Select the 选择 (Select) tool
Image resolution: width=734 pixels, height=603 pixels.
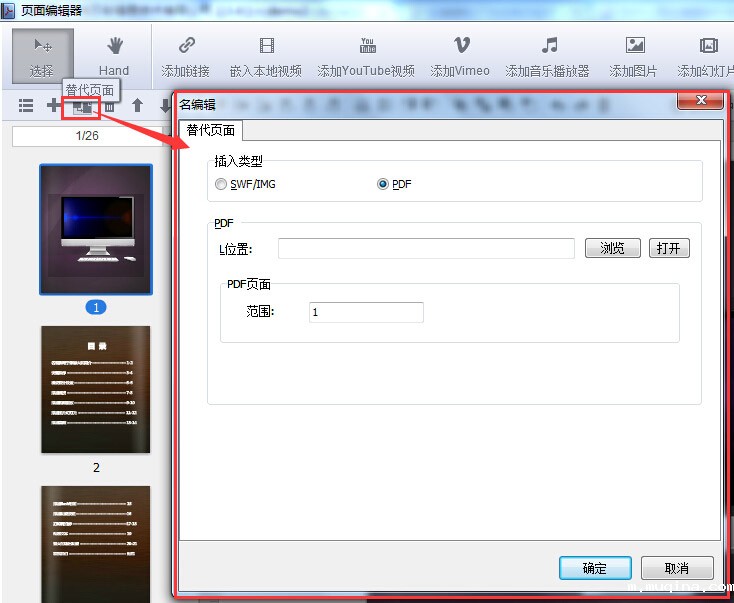click(42, 56)
